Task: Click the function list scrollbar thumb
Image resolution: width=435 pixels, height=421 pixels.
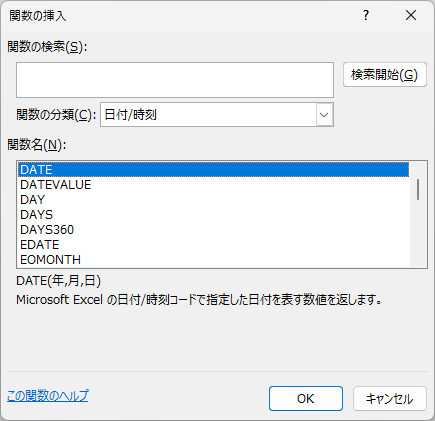Action: point(418,189)
